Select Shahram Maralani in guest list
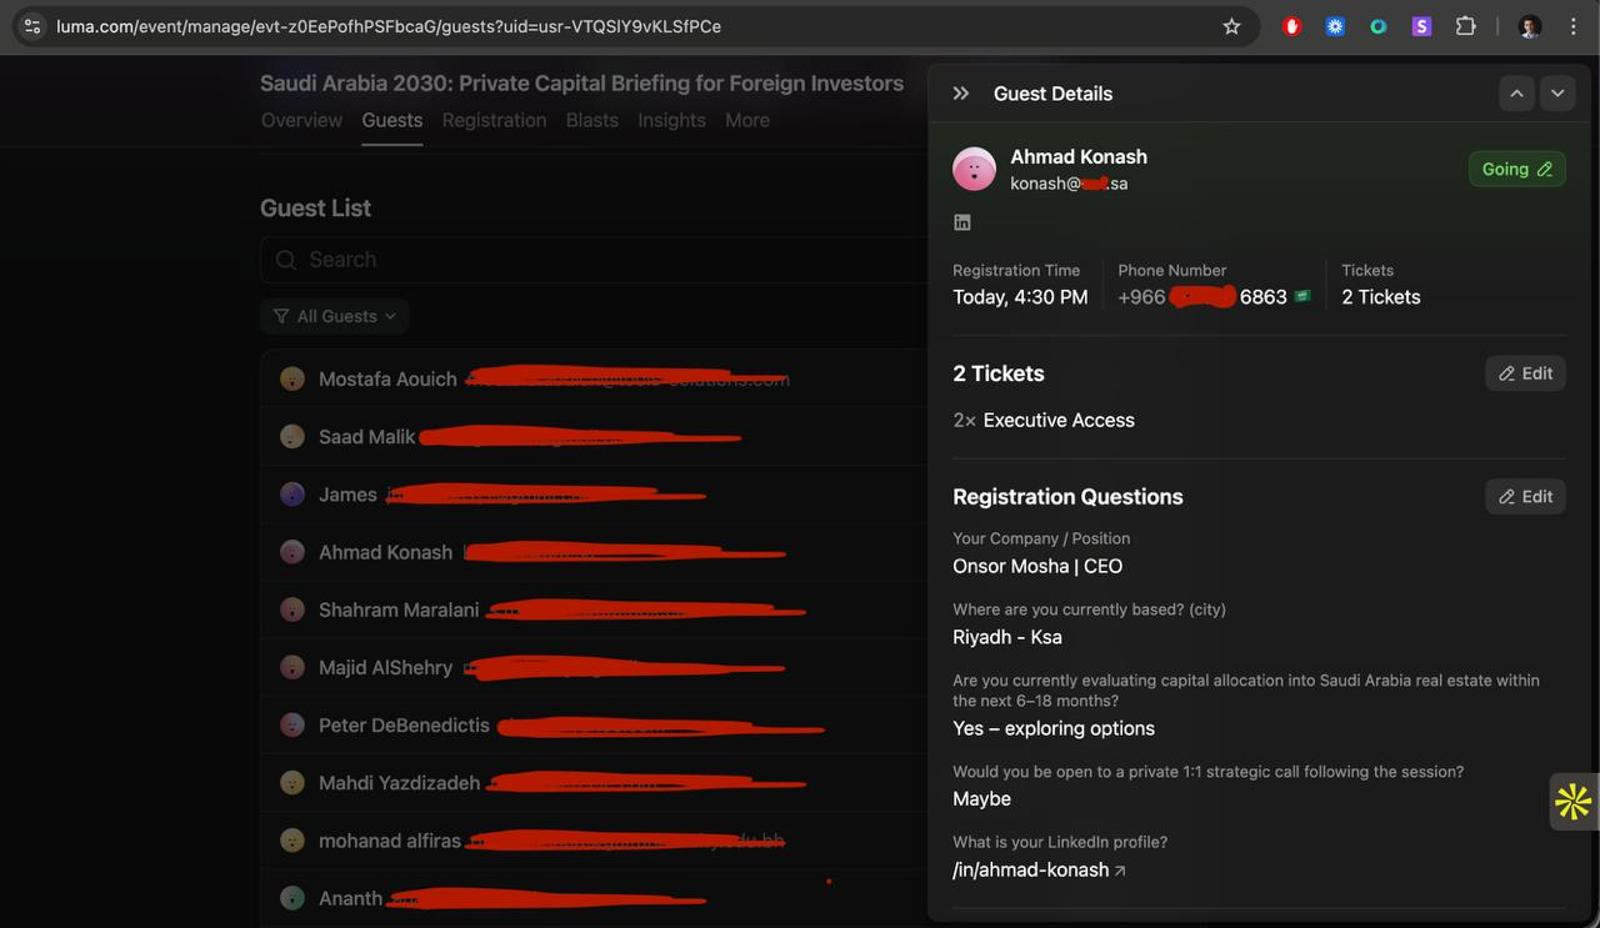1600x928 pixels. click(x=595, y=610)
